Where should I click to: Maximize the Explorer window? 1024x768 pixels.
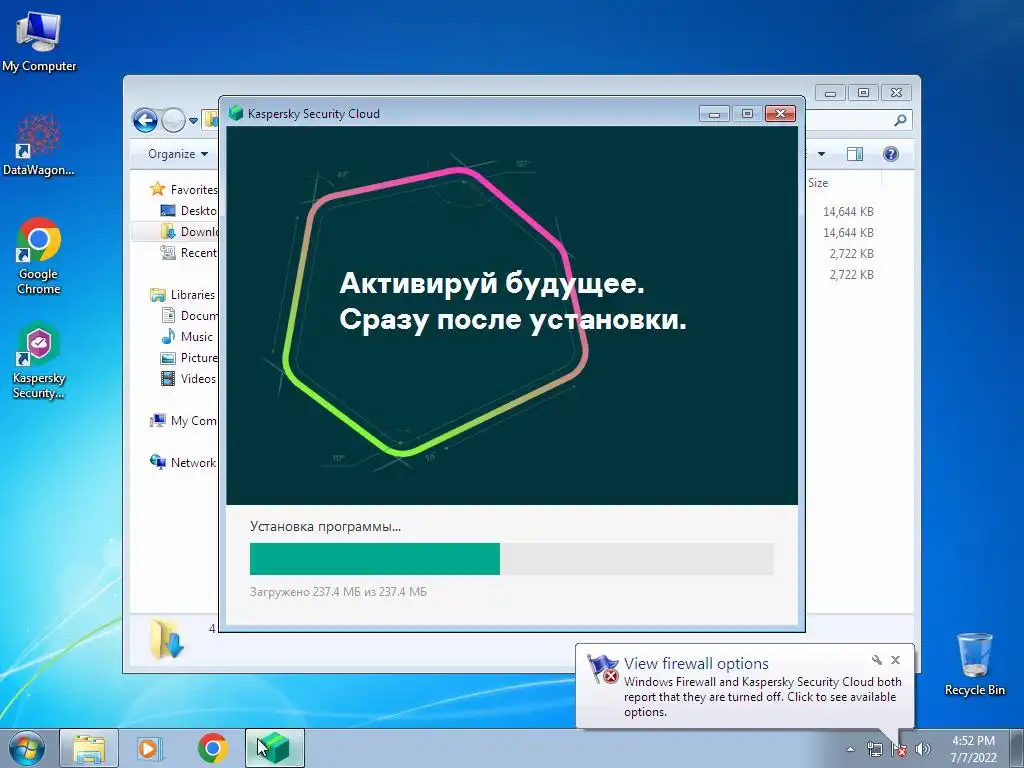(x=863, y=93)
